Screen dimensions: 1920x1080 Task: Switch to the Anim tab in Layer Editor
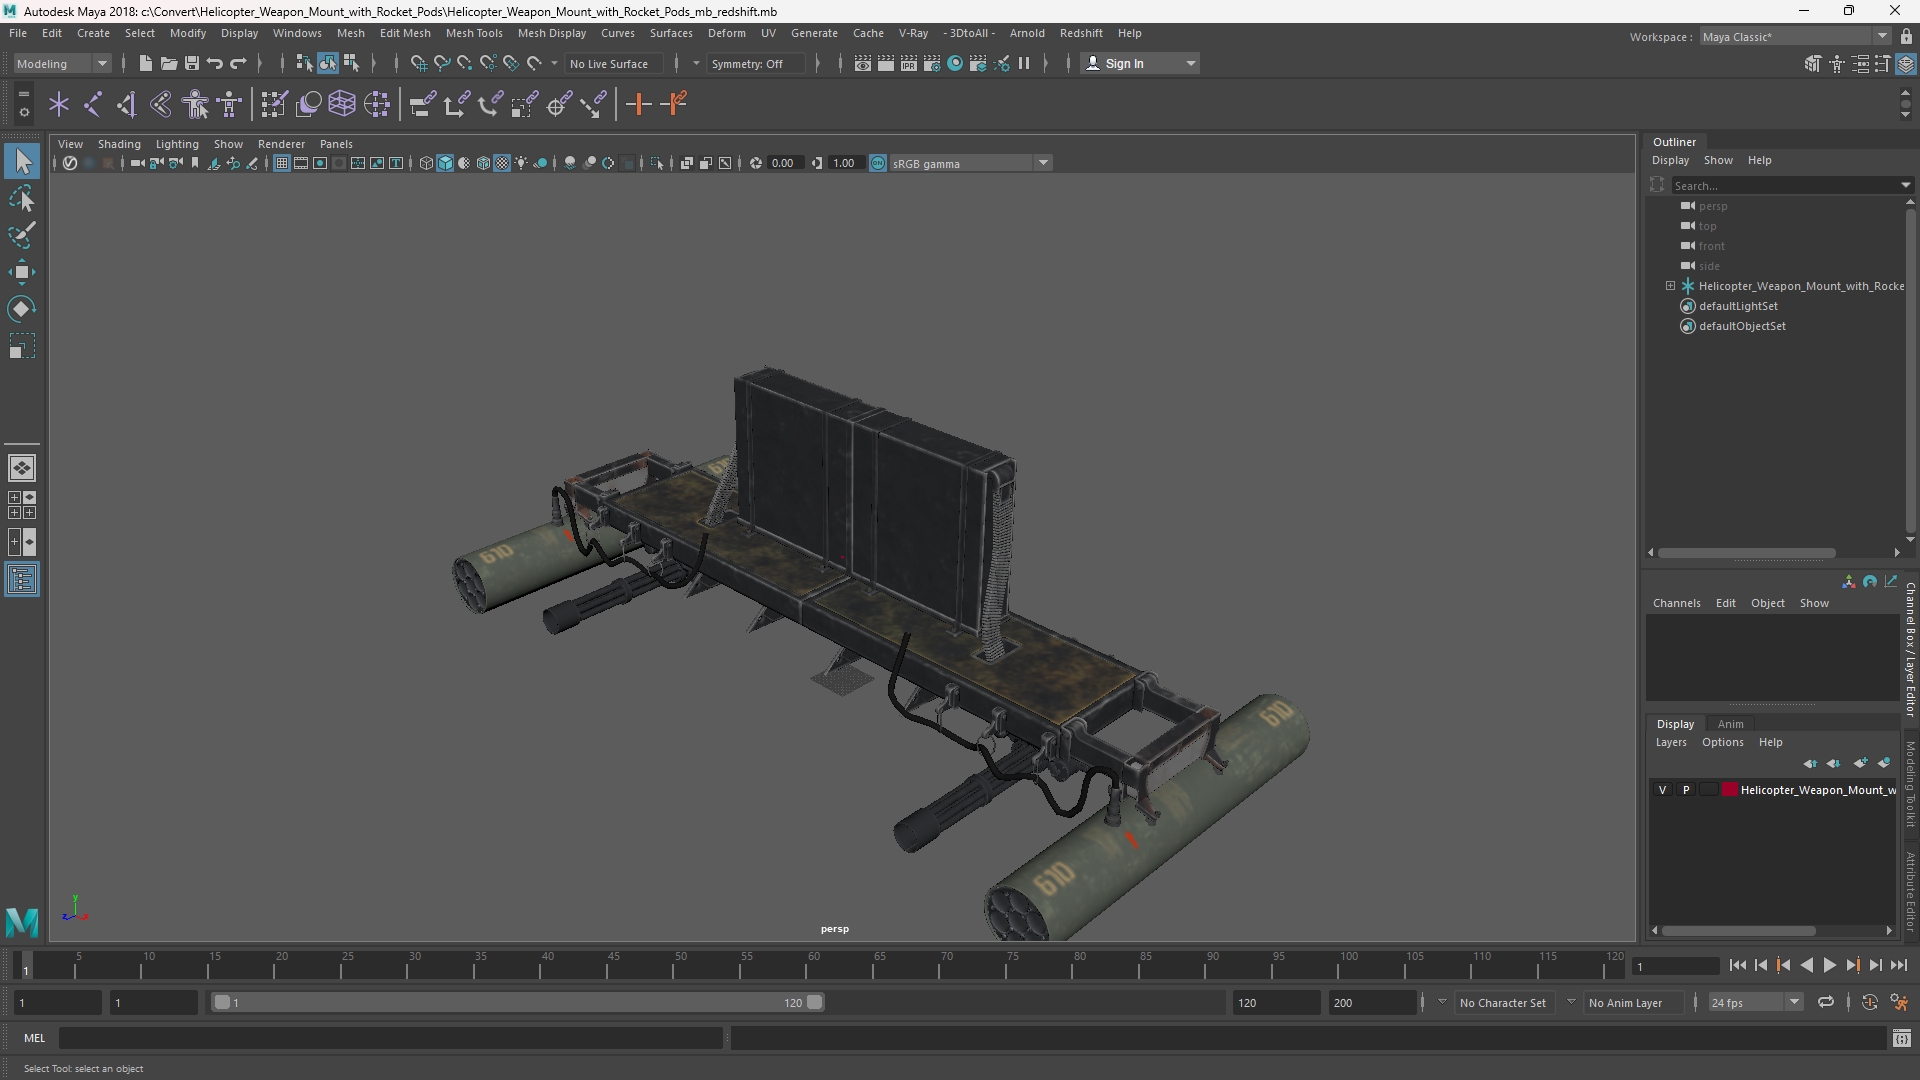pos(1730,724)
